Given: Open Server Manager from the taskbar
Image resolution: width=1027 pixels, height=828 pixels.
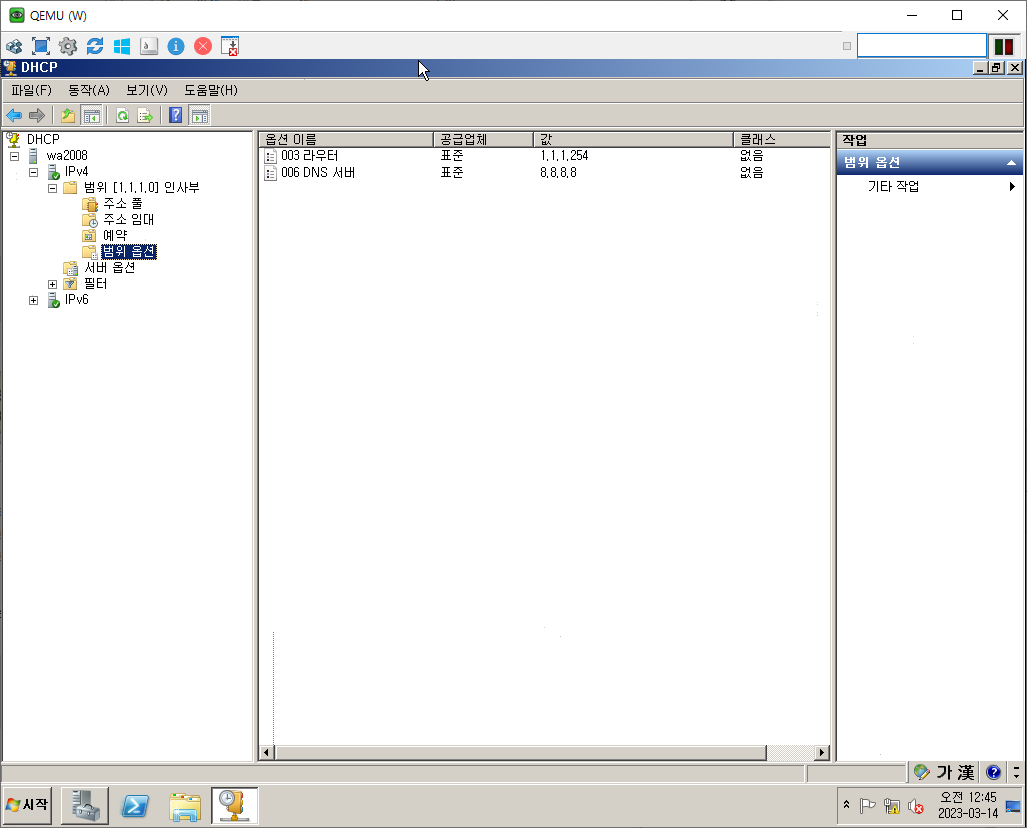Looking at the screenshot, I should [85, 806].
